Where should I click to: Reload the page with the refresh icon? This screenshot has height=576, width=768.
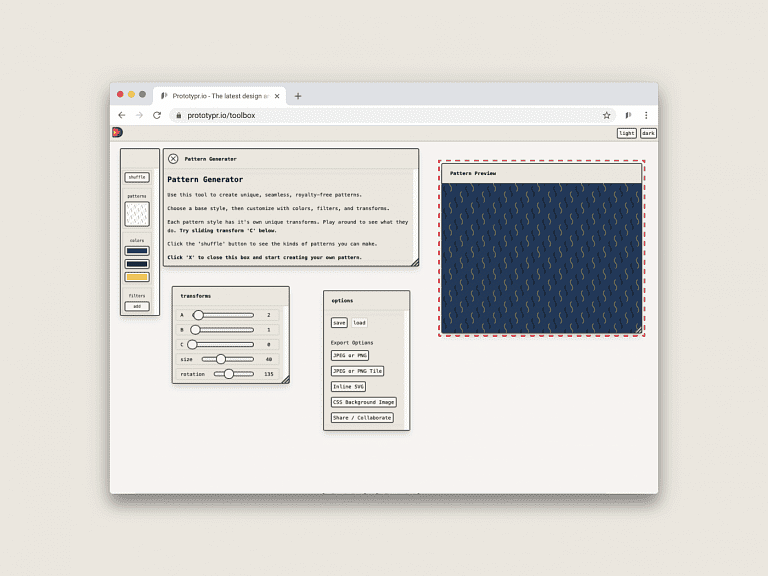click(157, 115)
